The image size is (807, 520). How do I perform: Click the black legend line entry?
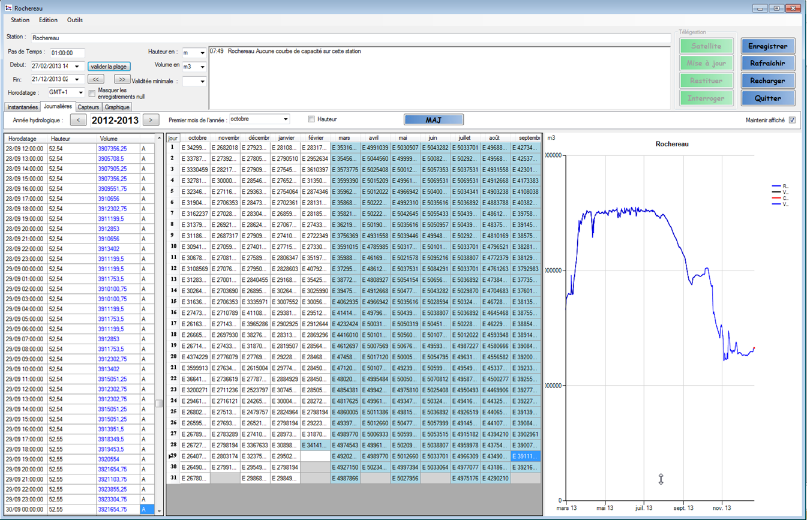[x=780, y=192]
